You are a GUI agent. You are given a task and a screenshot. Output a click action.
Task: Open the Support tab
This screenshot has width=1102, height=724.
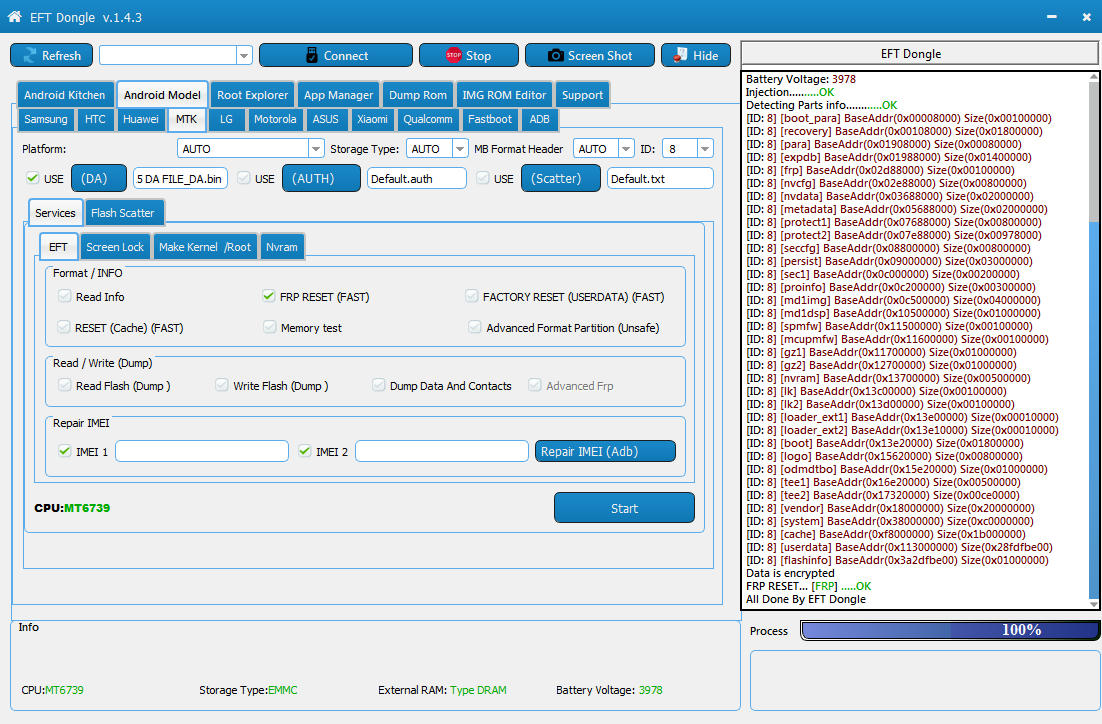pyautogui.click(x=583, y=95)
